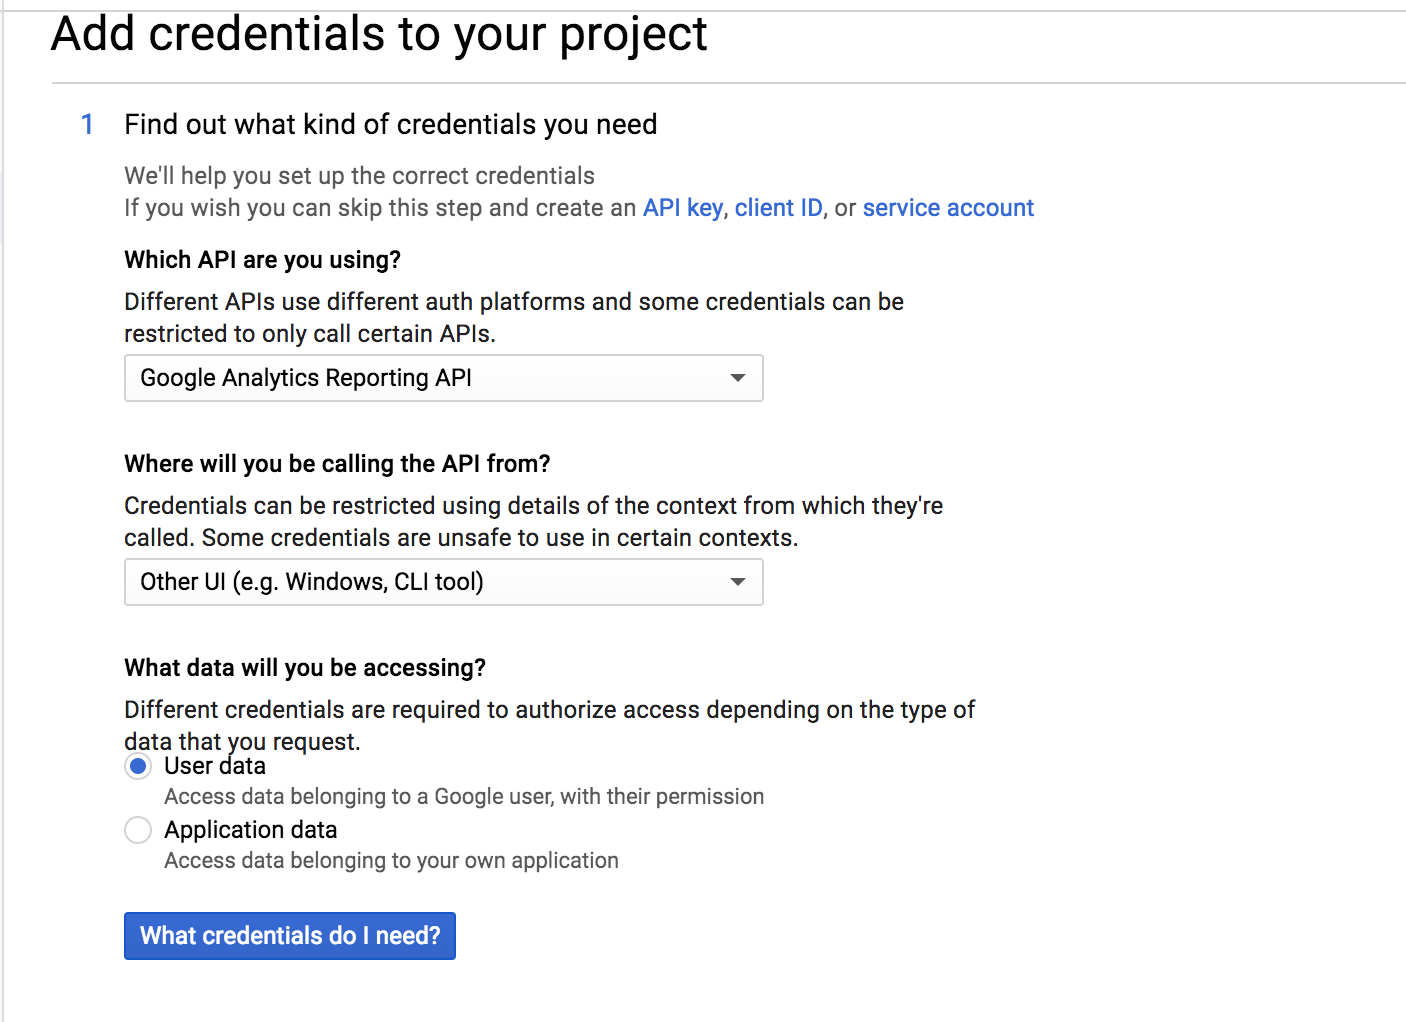Click the arrow on the API selection dropdown
This screenshot has height=1022, width=1406.
point(738,378)
